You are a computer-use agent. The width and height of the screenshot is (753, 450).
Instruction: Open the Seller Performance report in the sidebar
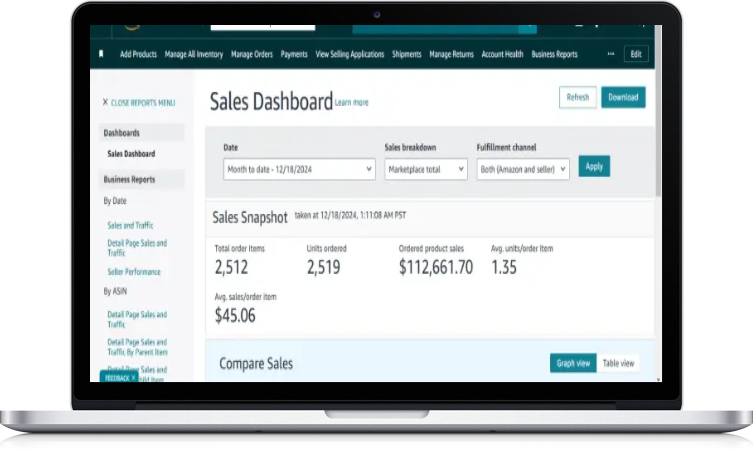tap(134, 272)
